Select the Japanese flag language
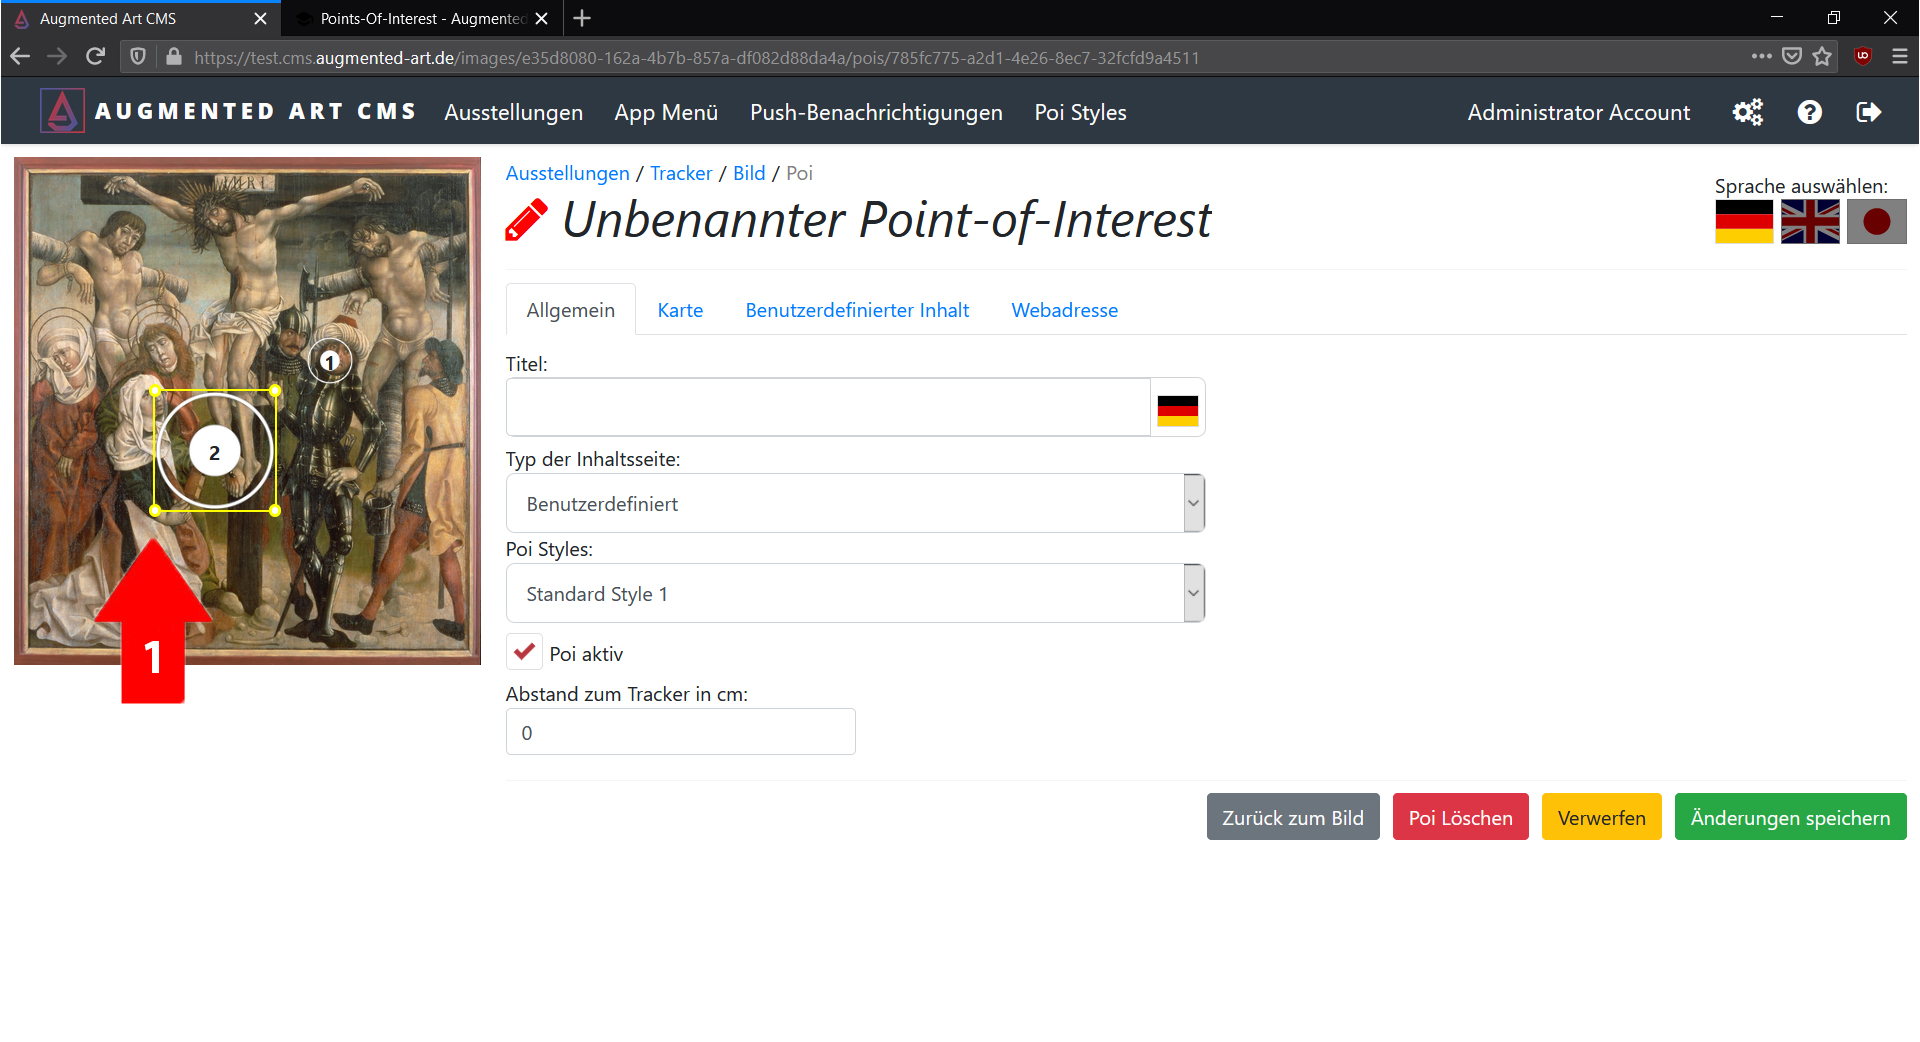Viewport: 1920px width, 1042px height. 1876,221
